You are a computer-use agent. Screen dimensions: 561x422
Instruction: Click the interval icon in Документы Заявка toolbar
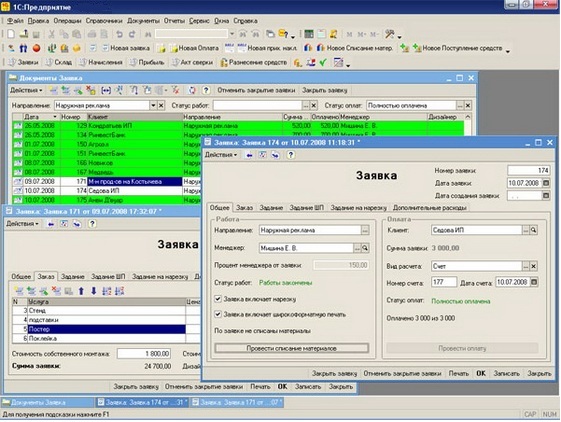[x=106, y=90]
